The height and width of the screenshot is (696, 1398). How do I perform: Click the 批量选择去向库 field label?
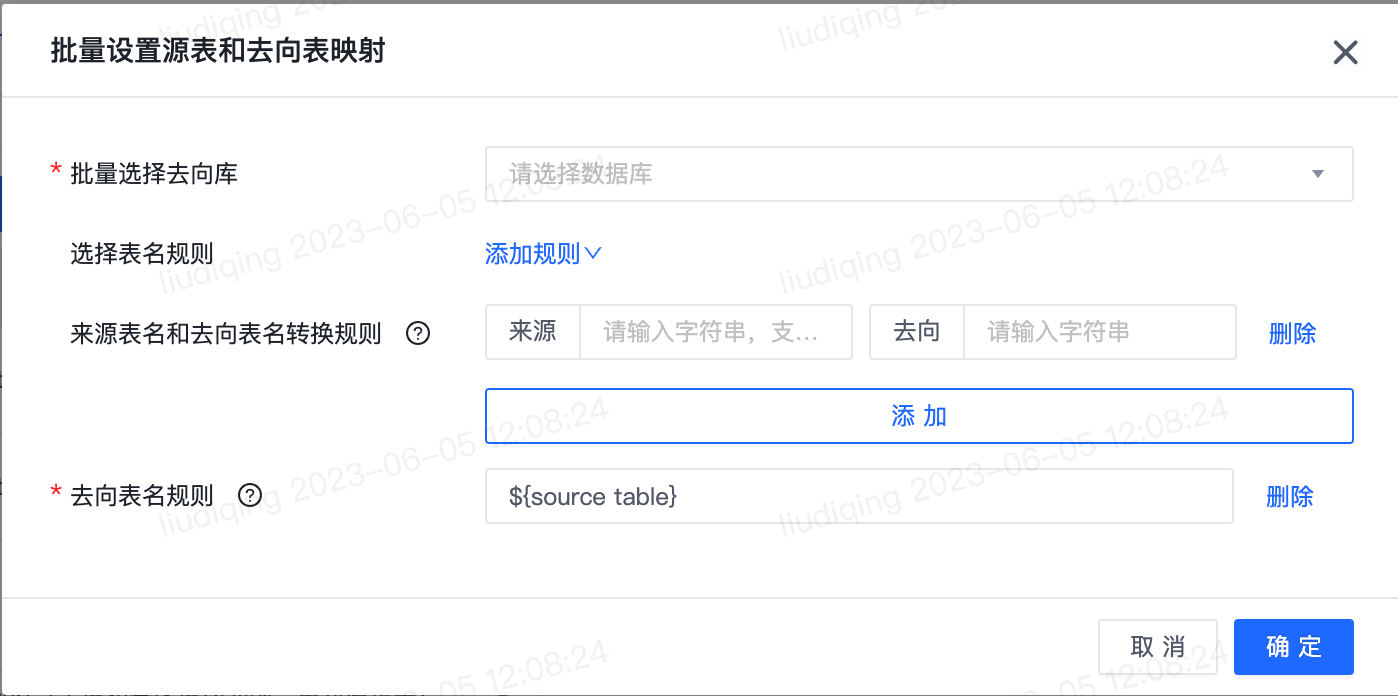(x=154, y=174)
